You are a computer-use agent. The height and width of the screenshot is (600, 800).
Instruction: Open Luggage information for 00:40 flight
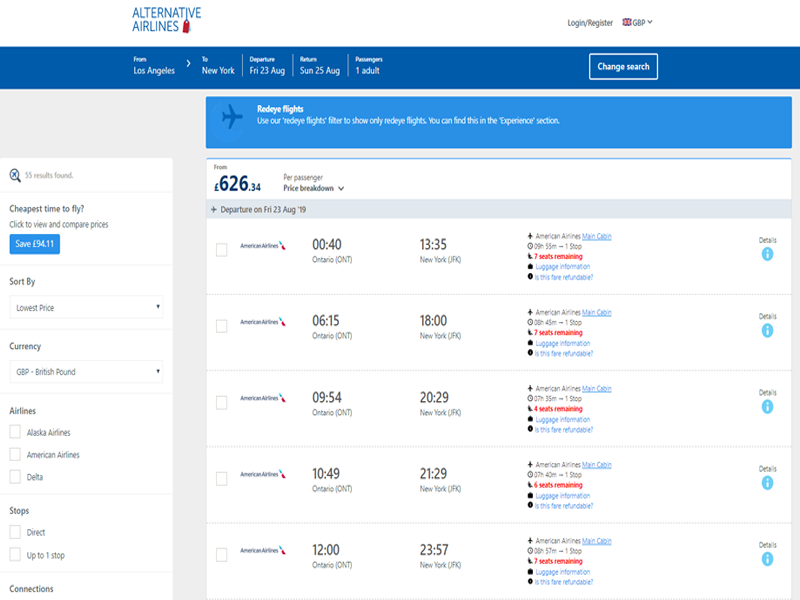563,267
